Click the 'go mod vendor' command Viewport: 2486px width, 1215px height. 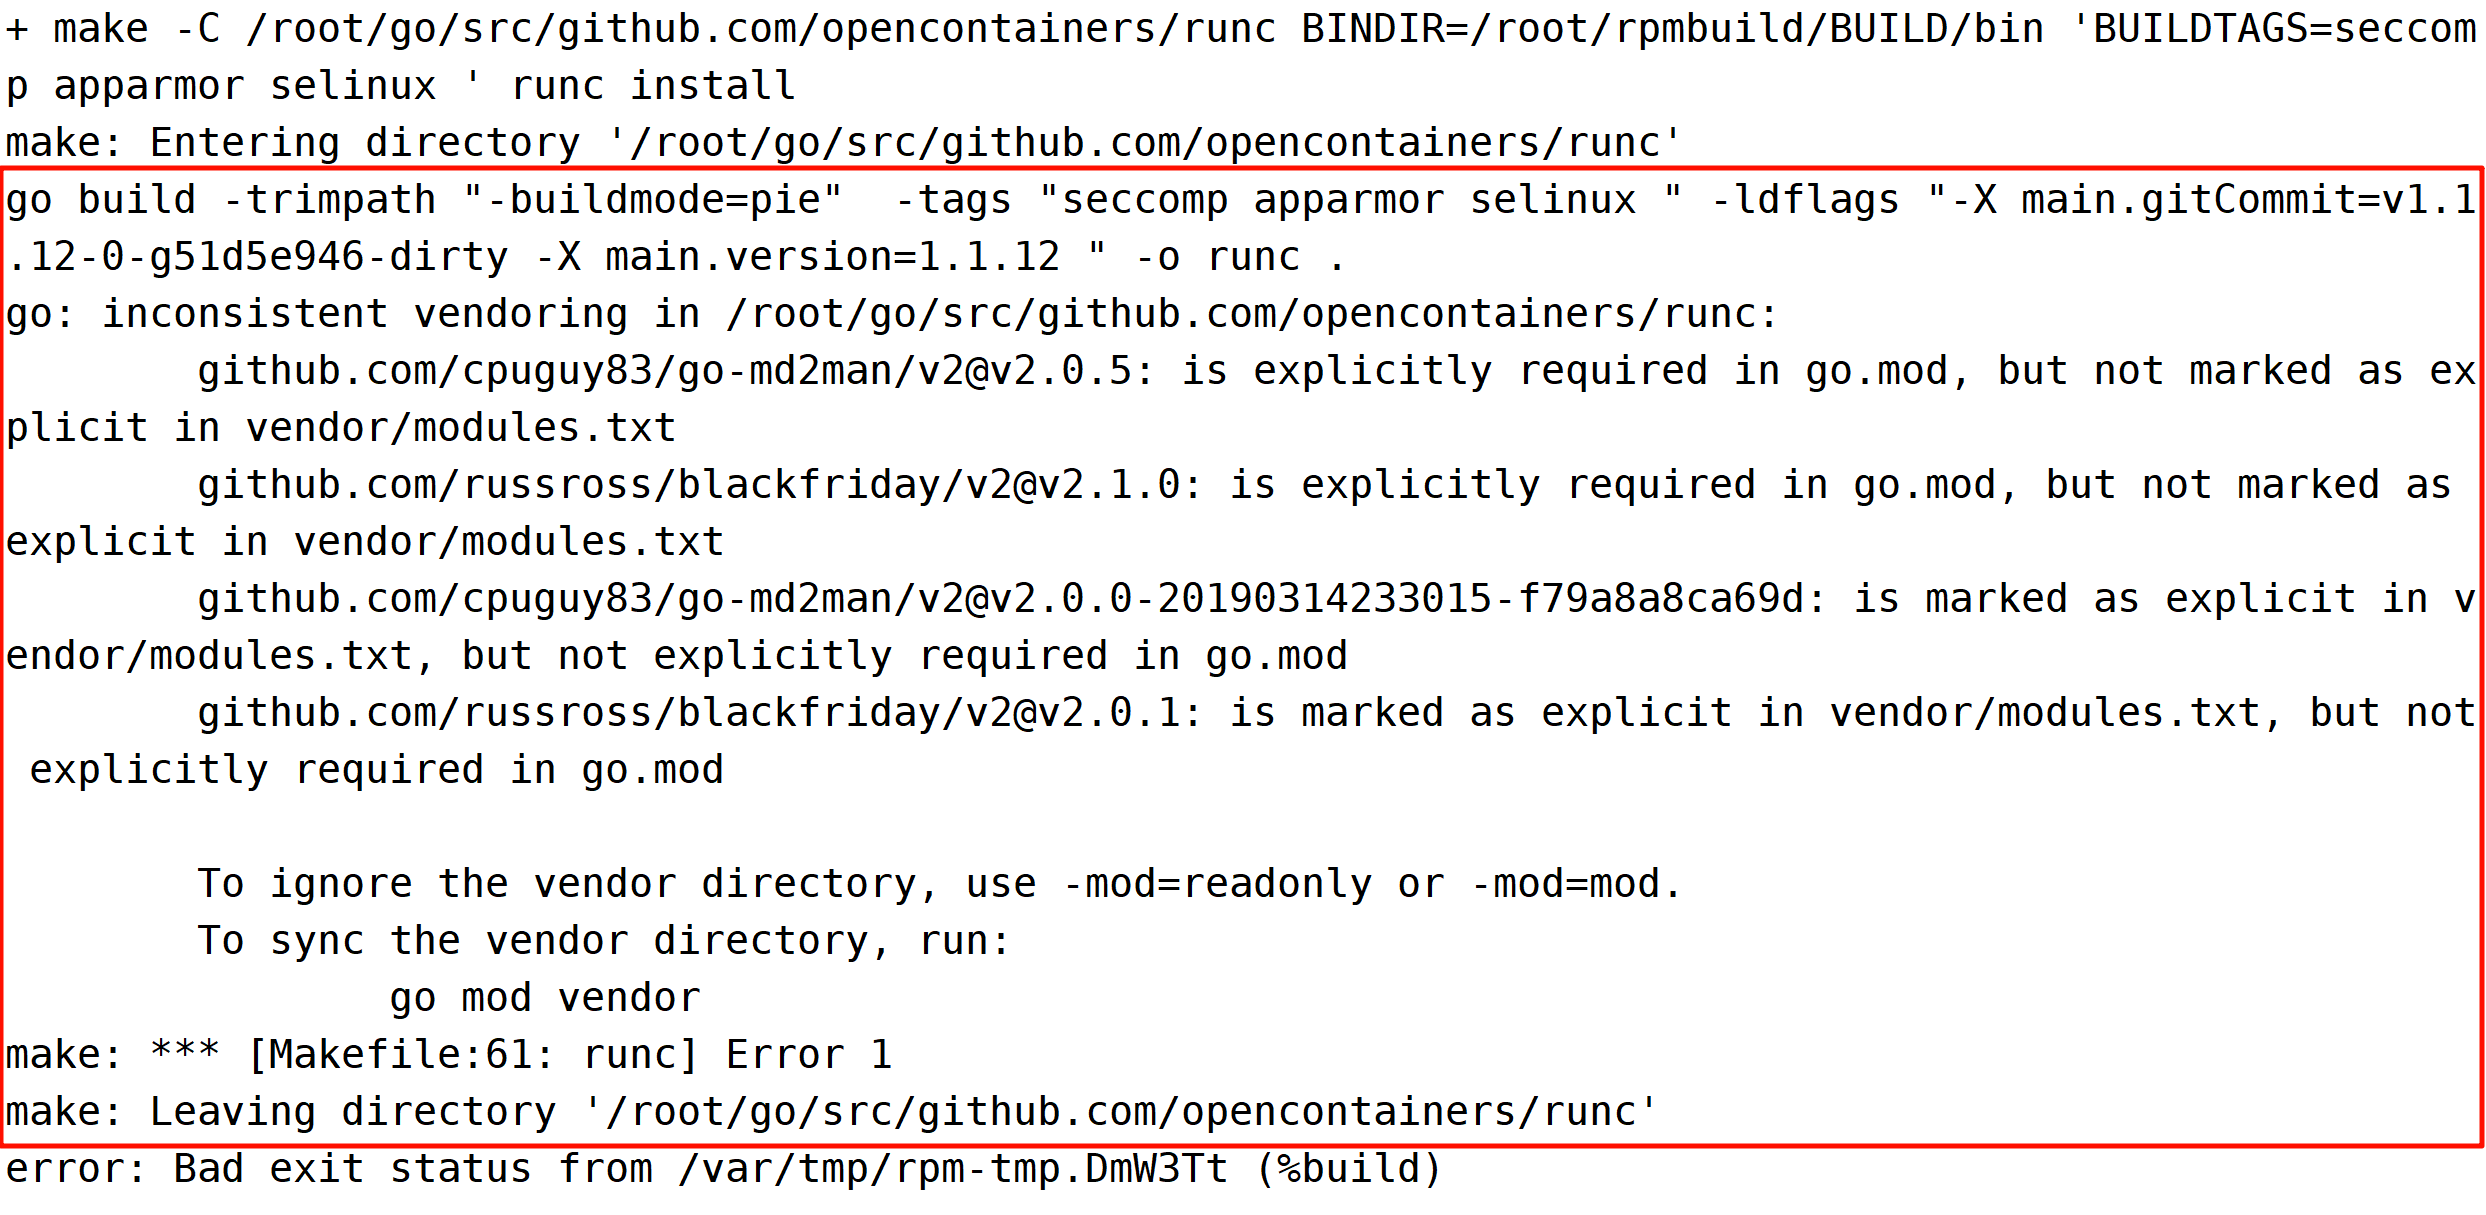pos(545,998)
